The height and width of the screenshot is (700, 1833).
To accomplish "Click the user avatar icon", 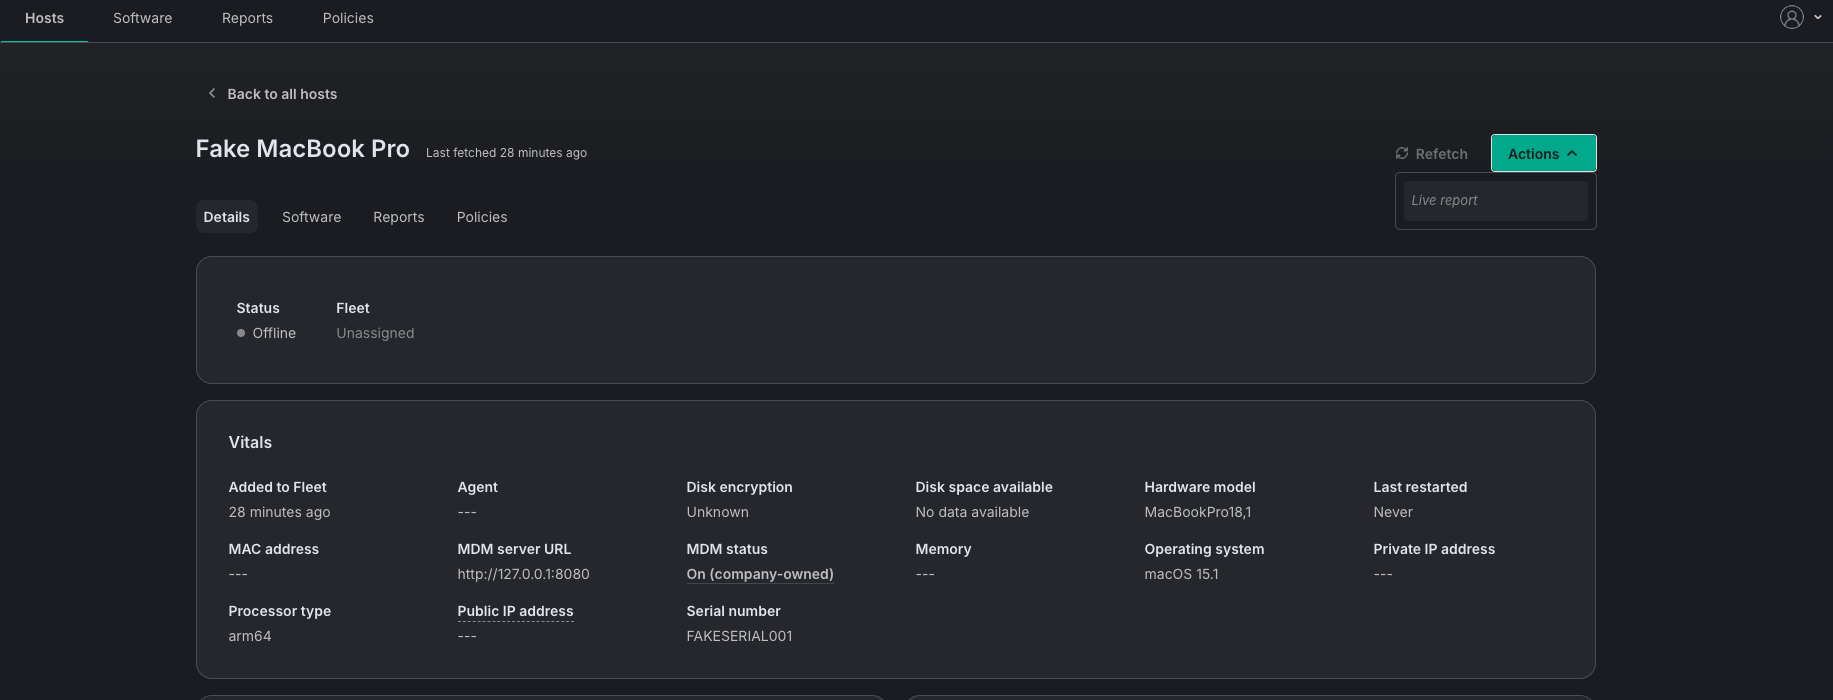I will tap(1791, 17).
